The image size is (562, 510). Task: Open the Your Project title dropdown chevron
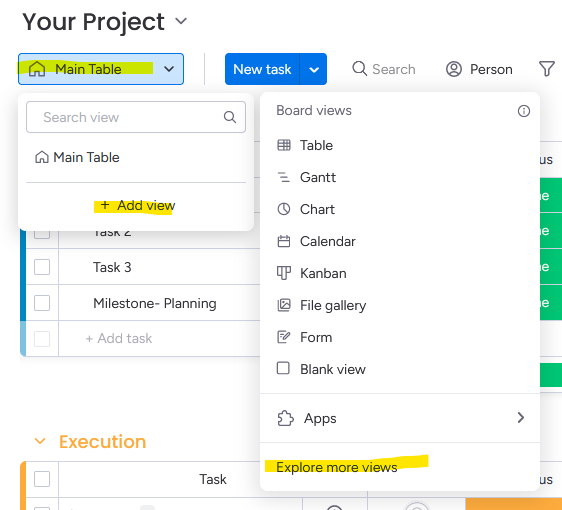(181, 21)
